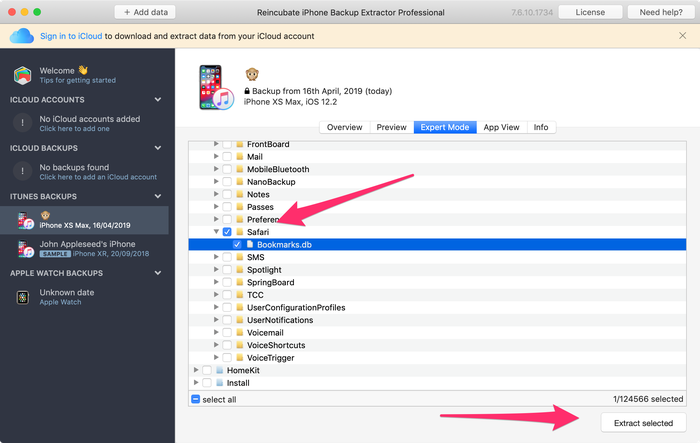Uncheck the Bookmarks.db checkbox
Screen dimensions: 700x443
coord(237,244)
